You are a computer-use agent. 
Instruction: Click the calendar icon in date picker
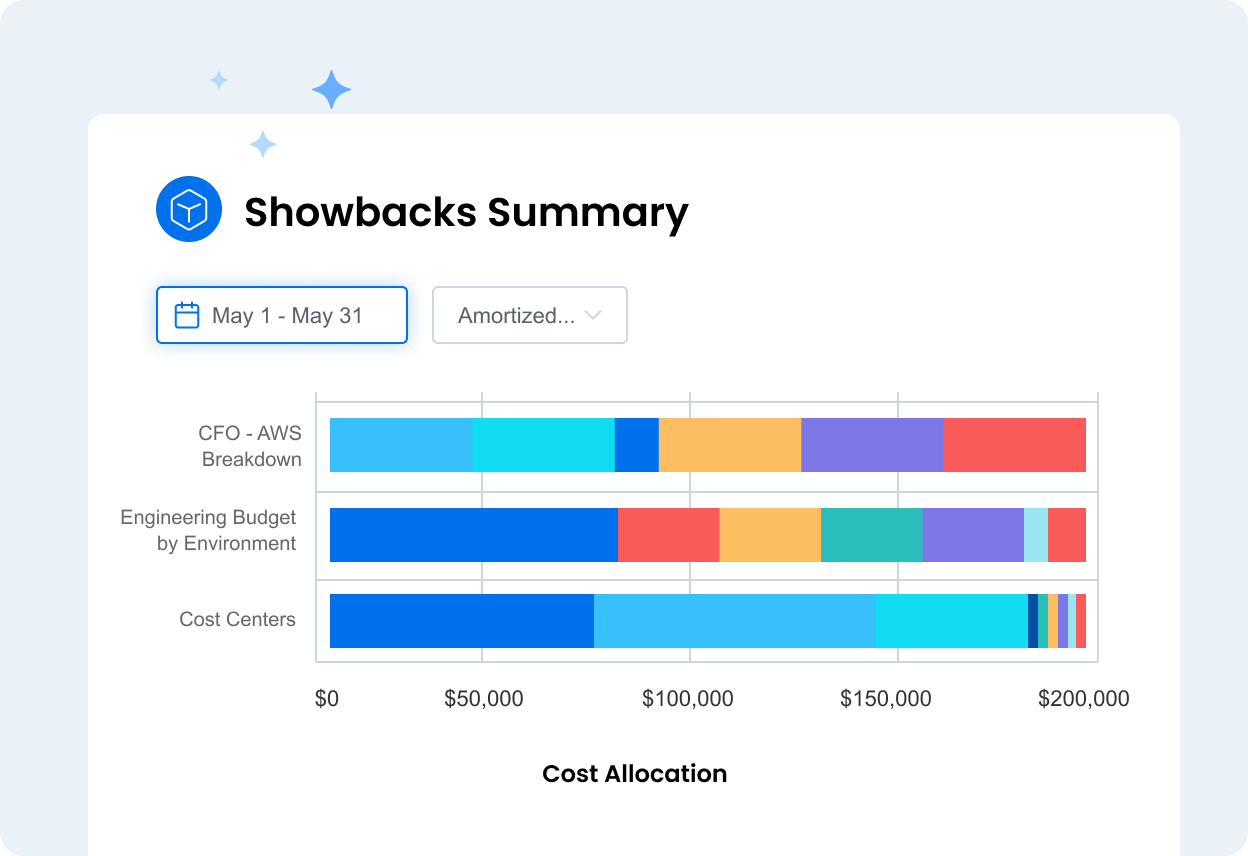coord(187,316)
